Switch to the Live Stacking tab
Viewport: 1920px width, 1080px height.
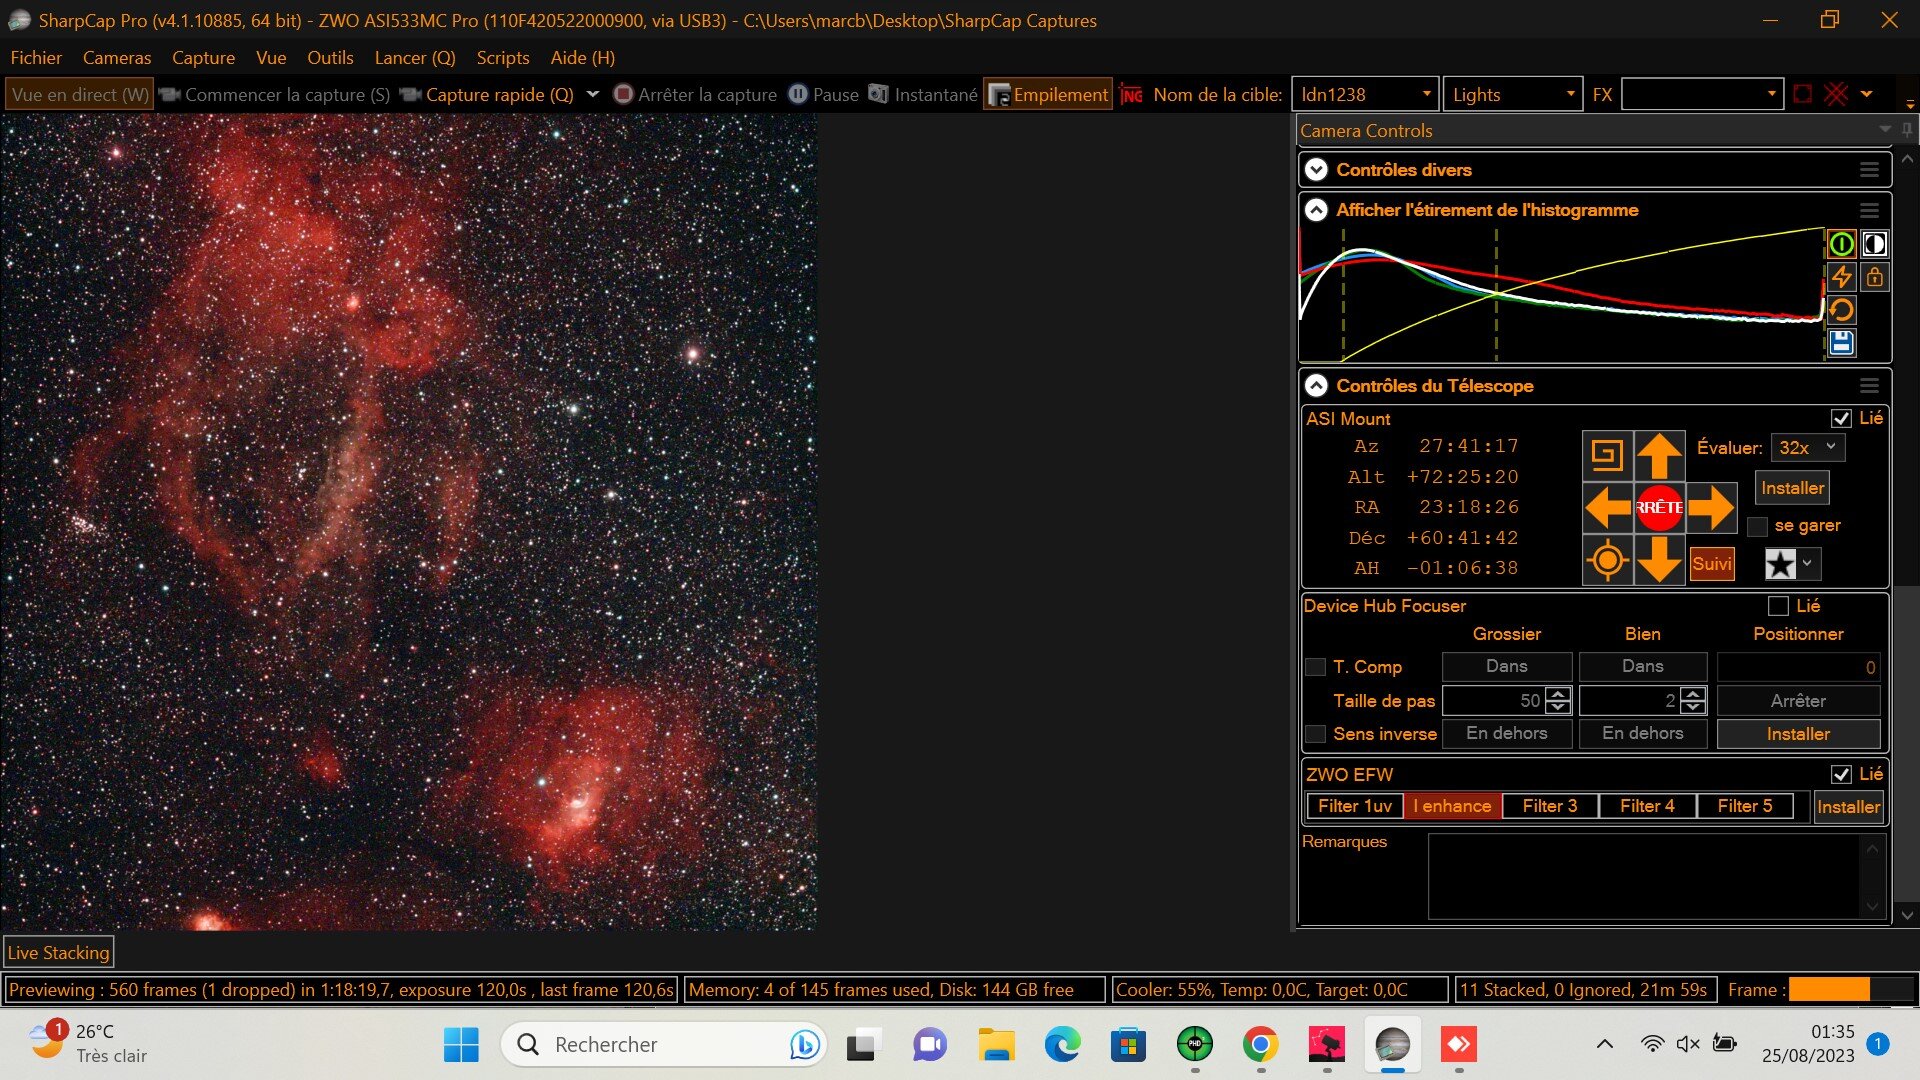(58, 953)
